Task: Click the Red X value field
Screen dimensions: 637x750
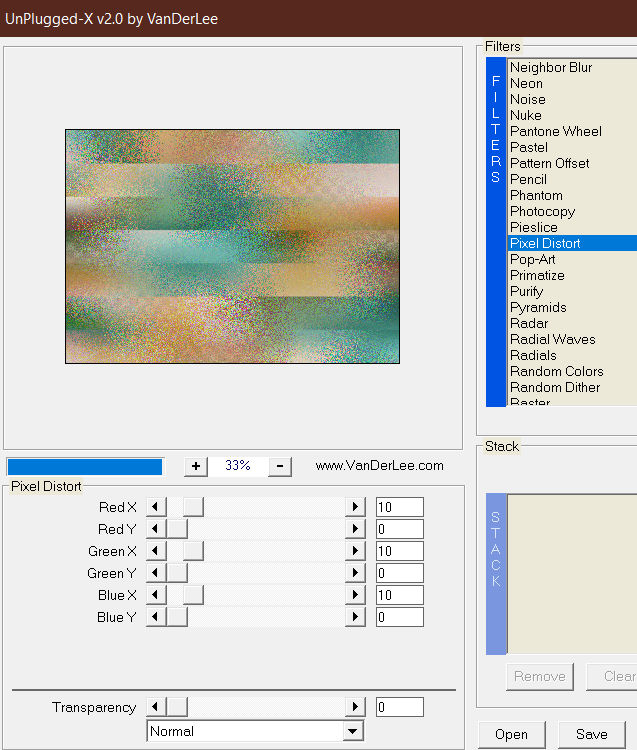Action: [x=399, y=507]
